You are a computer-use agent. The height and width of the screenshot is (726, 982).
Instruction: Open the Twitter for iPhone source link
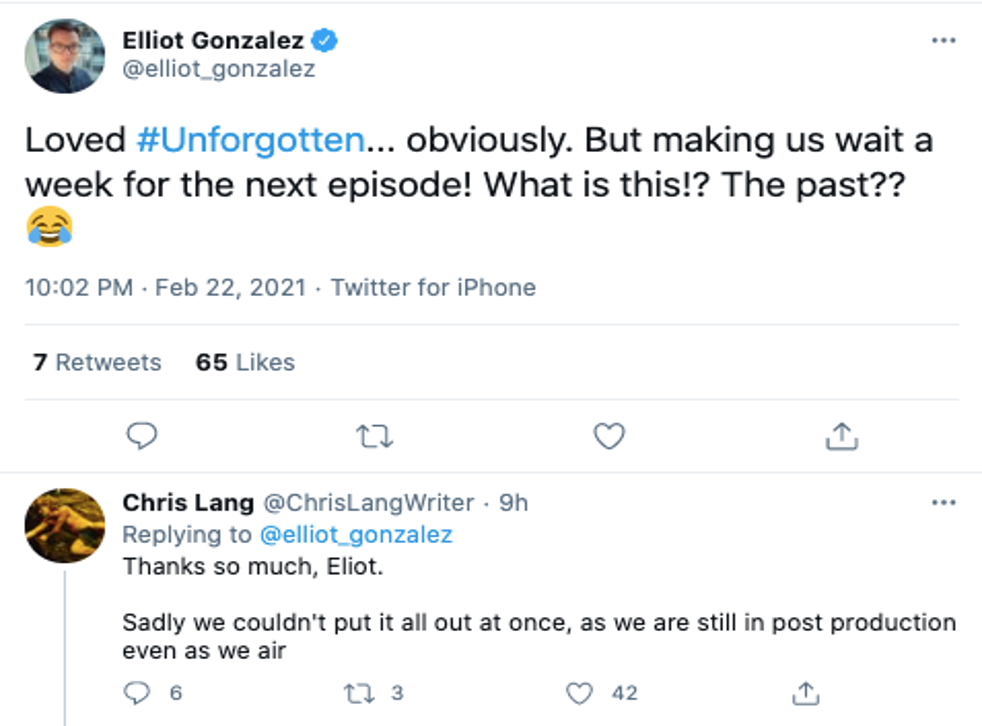click(433, 288)
